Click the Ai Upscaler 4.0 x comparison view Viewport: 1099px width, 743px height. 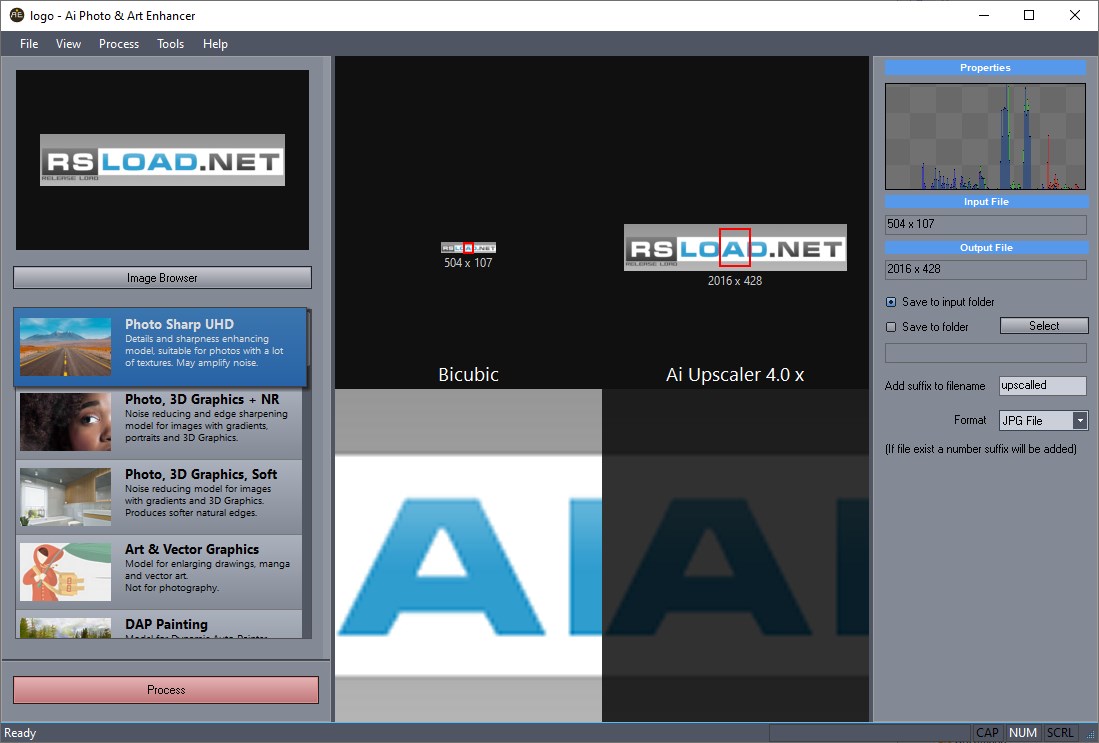[735, 555]
